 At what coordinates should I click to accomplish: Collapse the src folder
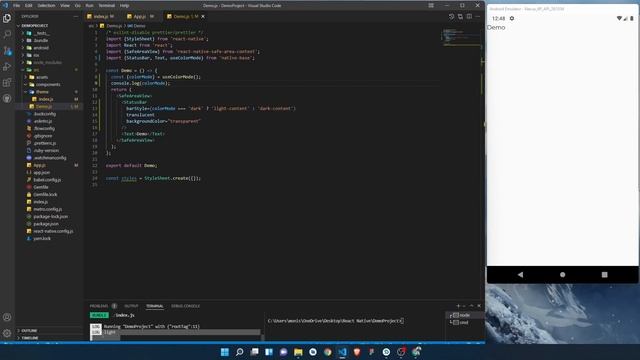tap(36, 70)
